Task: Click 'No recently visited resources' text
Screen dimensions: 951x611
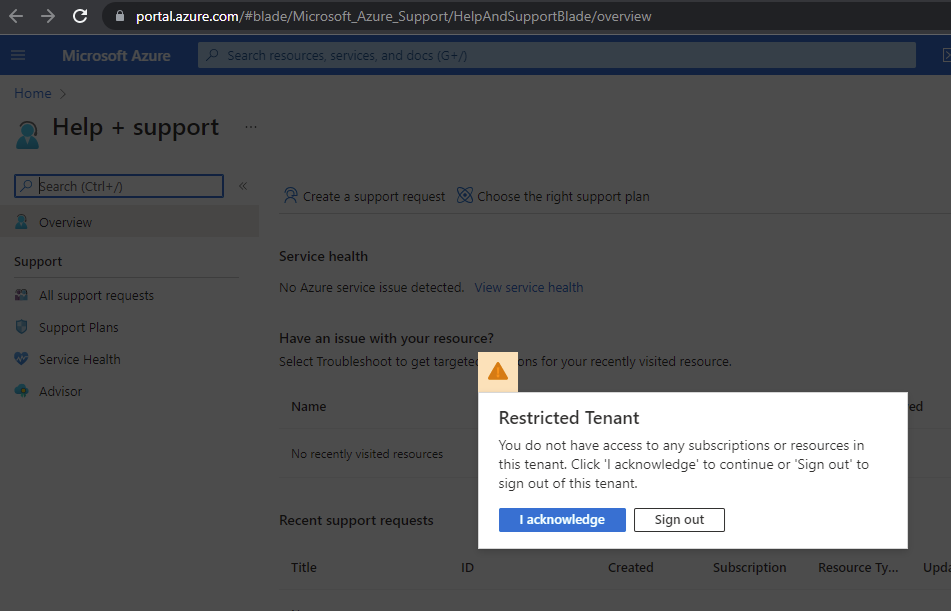Action: (367, 453)
